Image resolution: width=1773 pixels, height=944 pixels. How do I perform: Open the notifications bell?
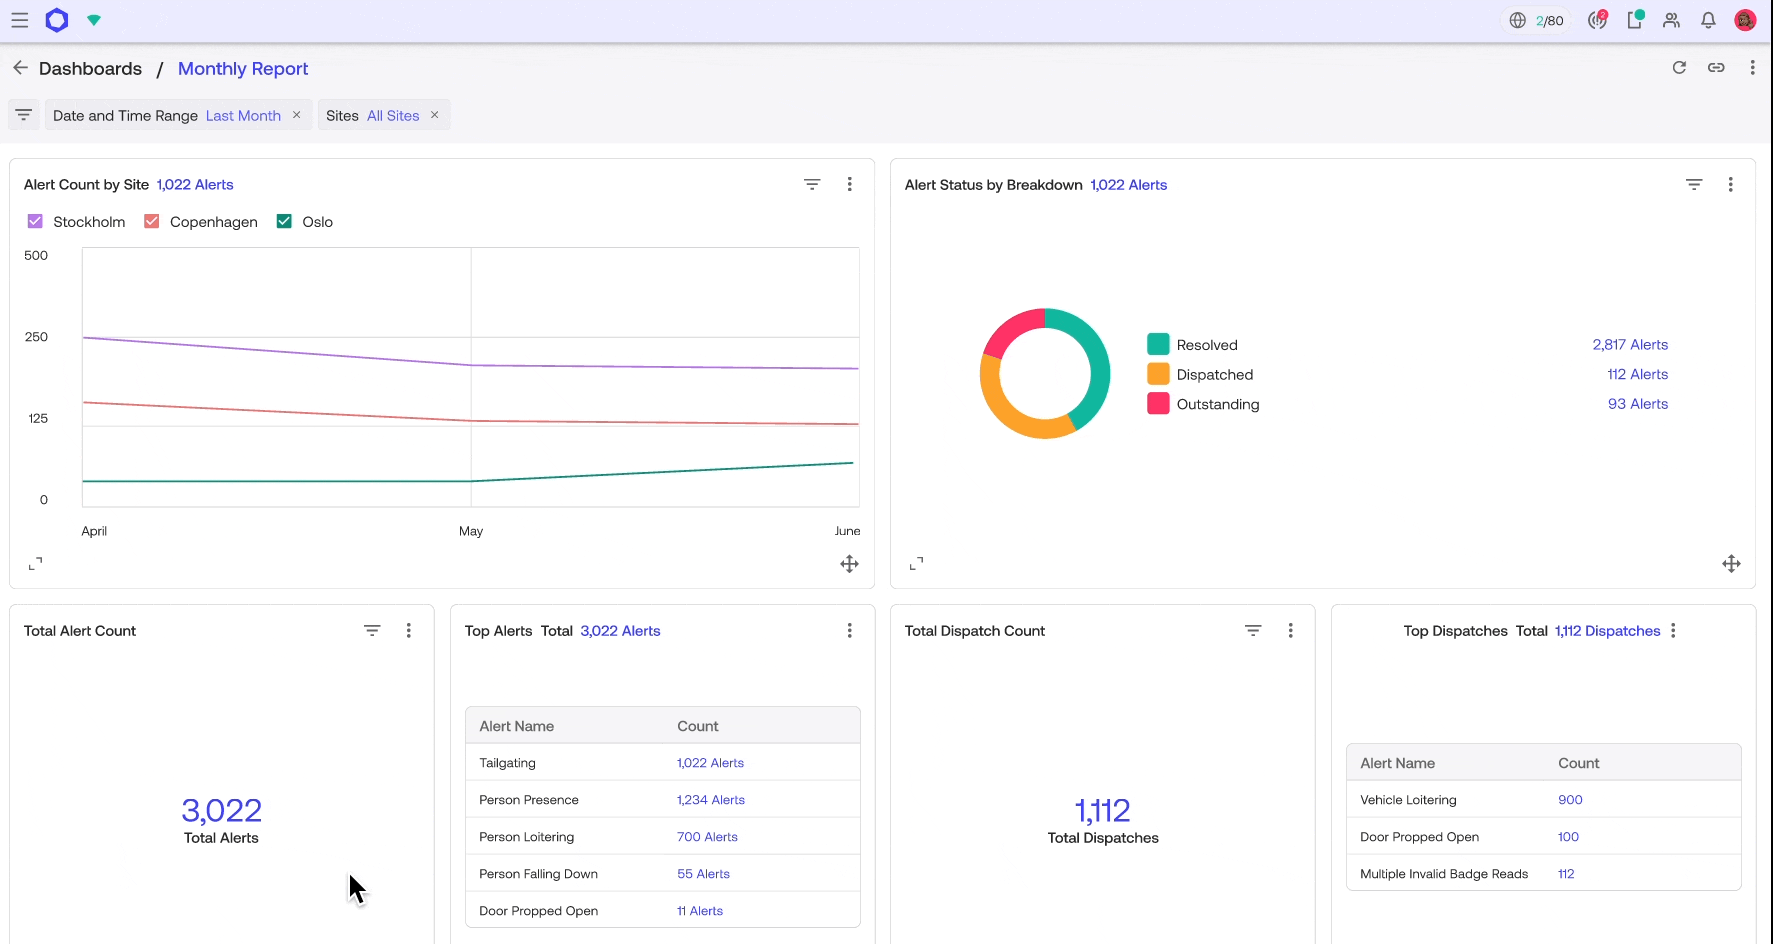tap(1708, 20)
